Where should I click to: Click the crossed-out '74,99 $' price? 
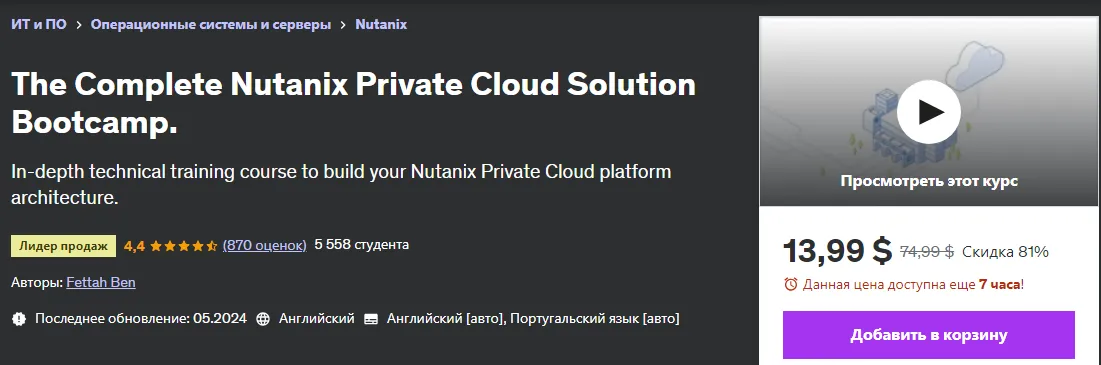926,251
